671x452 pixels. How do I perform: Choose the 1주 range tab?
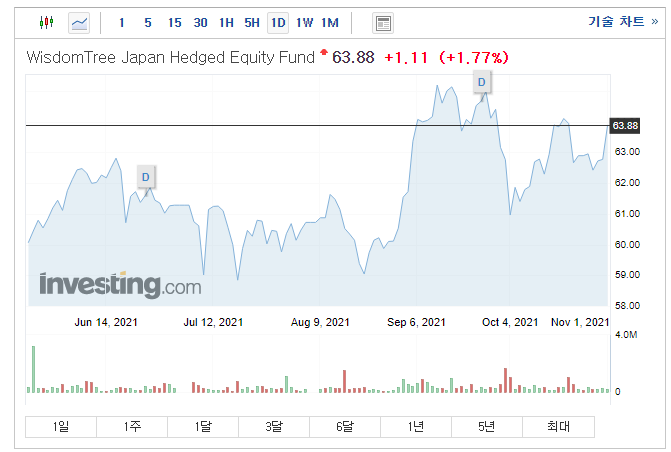[132, 427]
